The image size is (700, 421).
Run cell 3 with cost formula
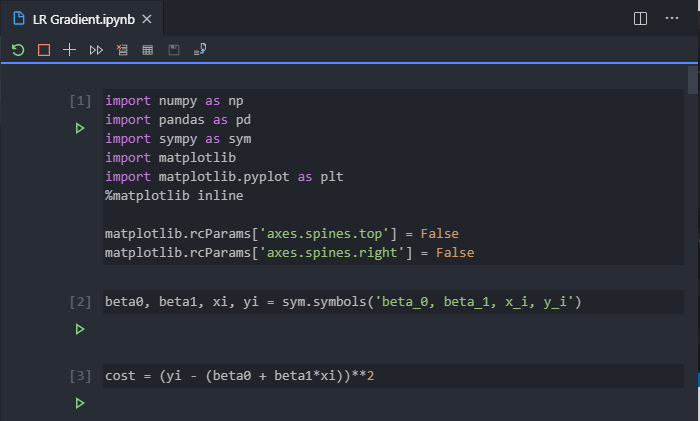click(80, 403)
